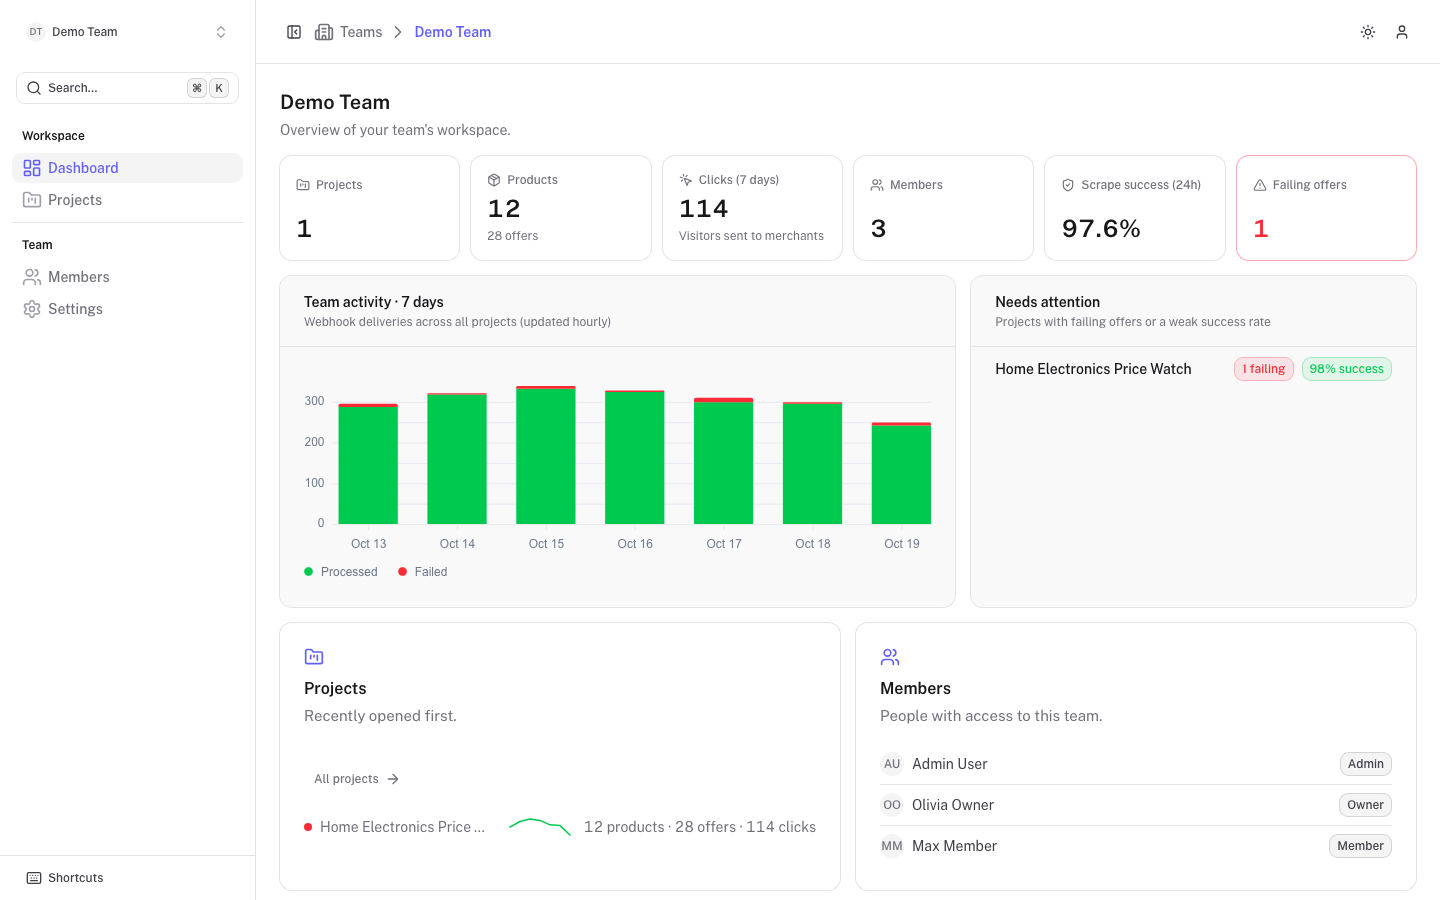The image size is (1440, 900).
Task: Click the Settings gear icon
Action: coord(32,309)
